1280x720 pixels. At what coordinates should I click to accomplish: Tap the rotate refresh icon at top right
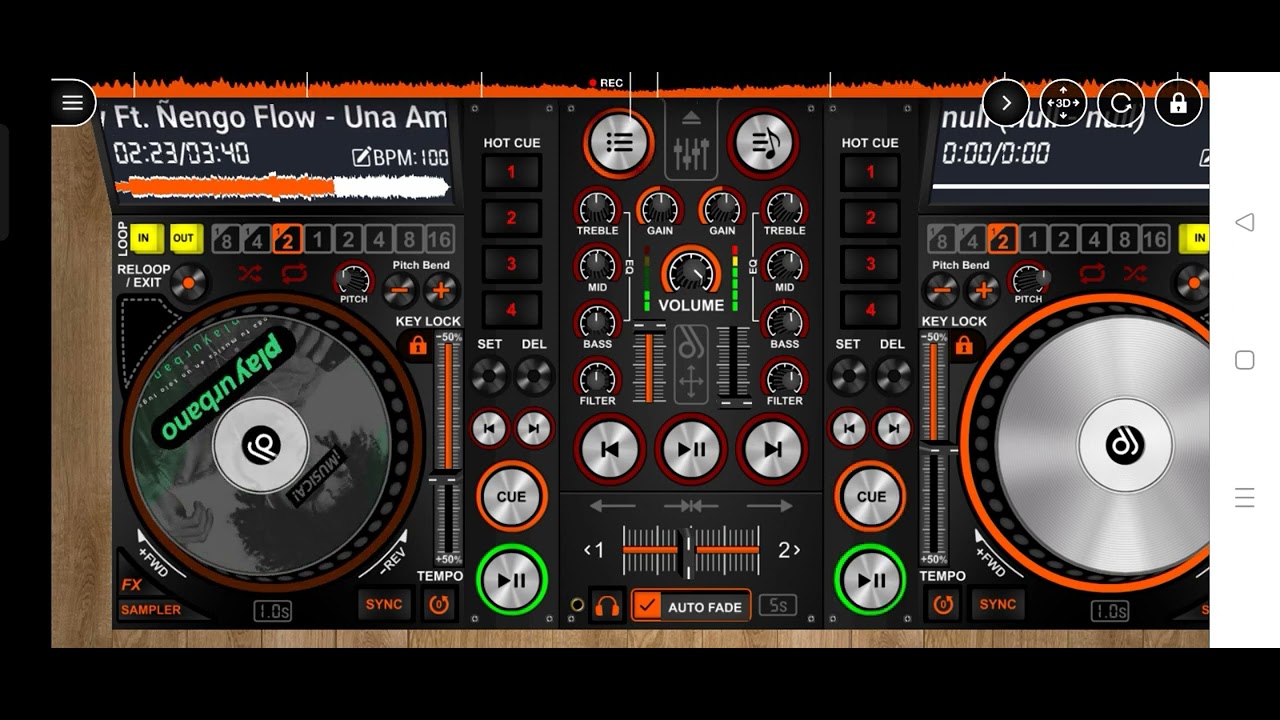tap(1121, 102)
